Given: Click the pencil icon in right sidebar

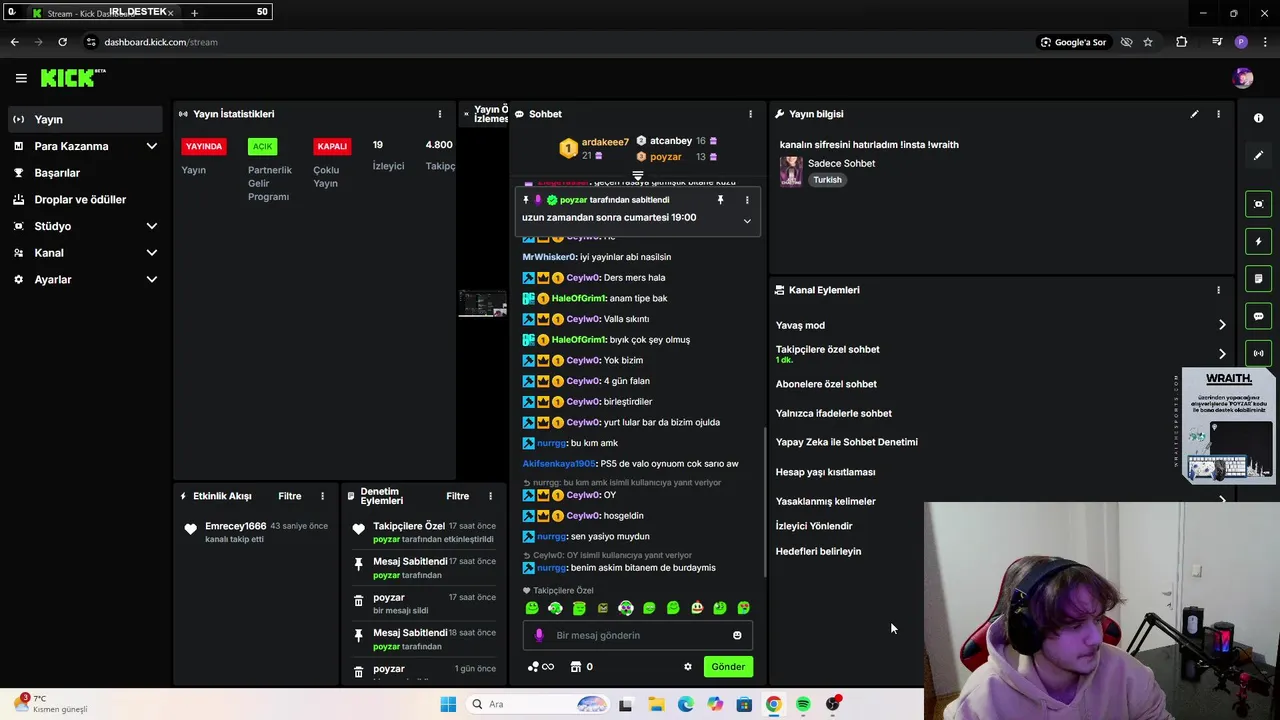Looking at the screenshot, I should 1258,155.
